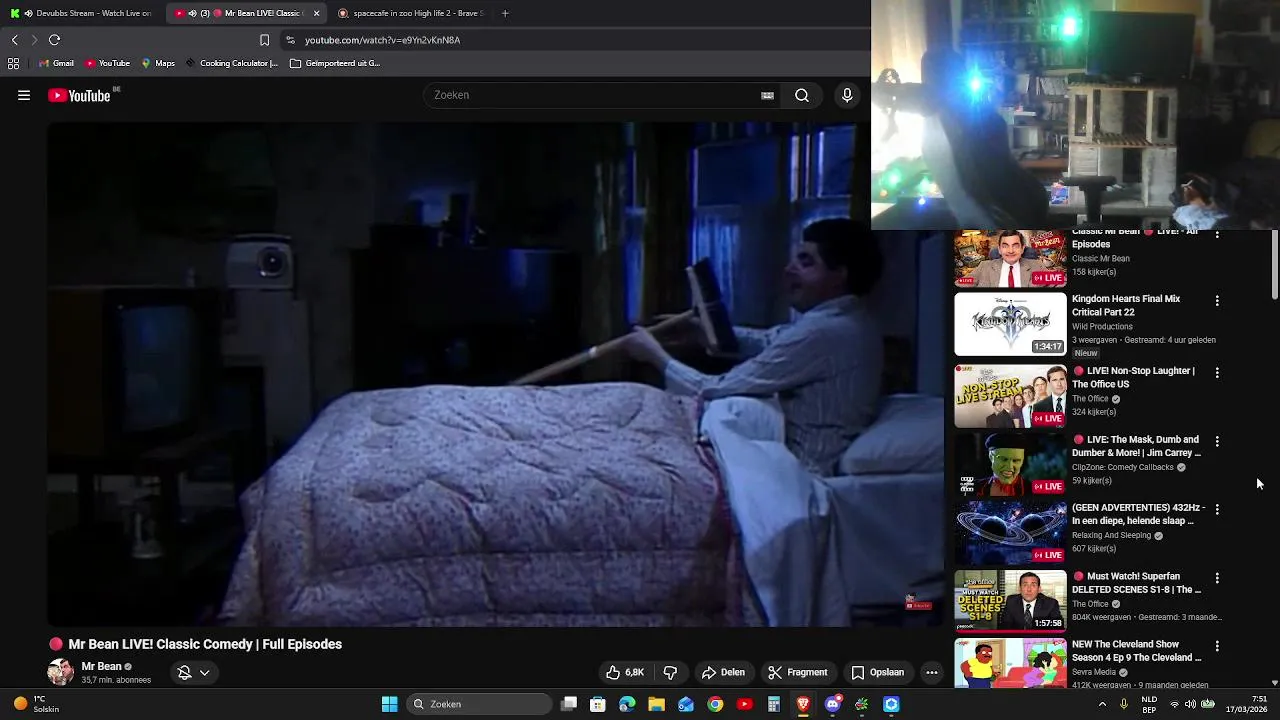1280x720 pixels.
Task: Open options for Superfan Deleted Scenes video
Action: 1217,579
